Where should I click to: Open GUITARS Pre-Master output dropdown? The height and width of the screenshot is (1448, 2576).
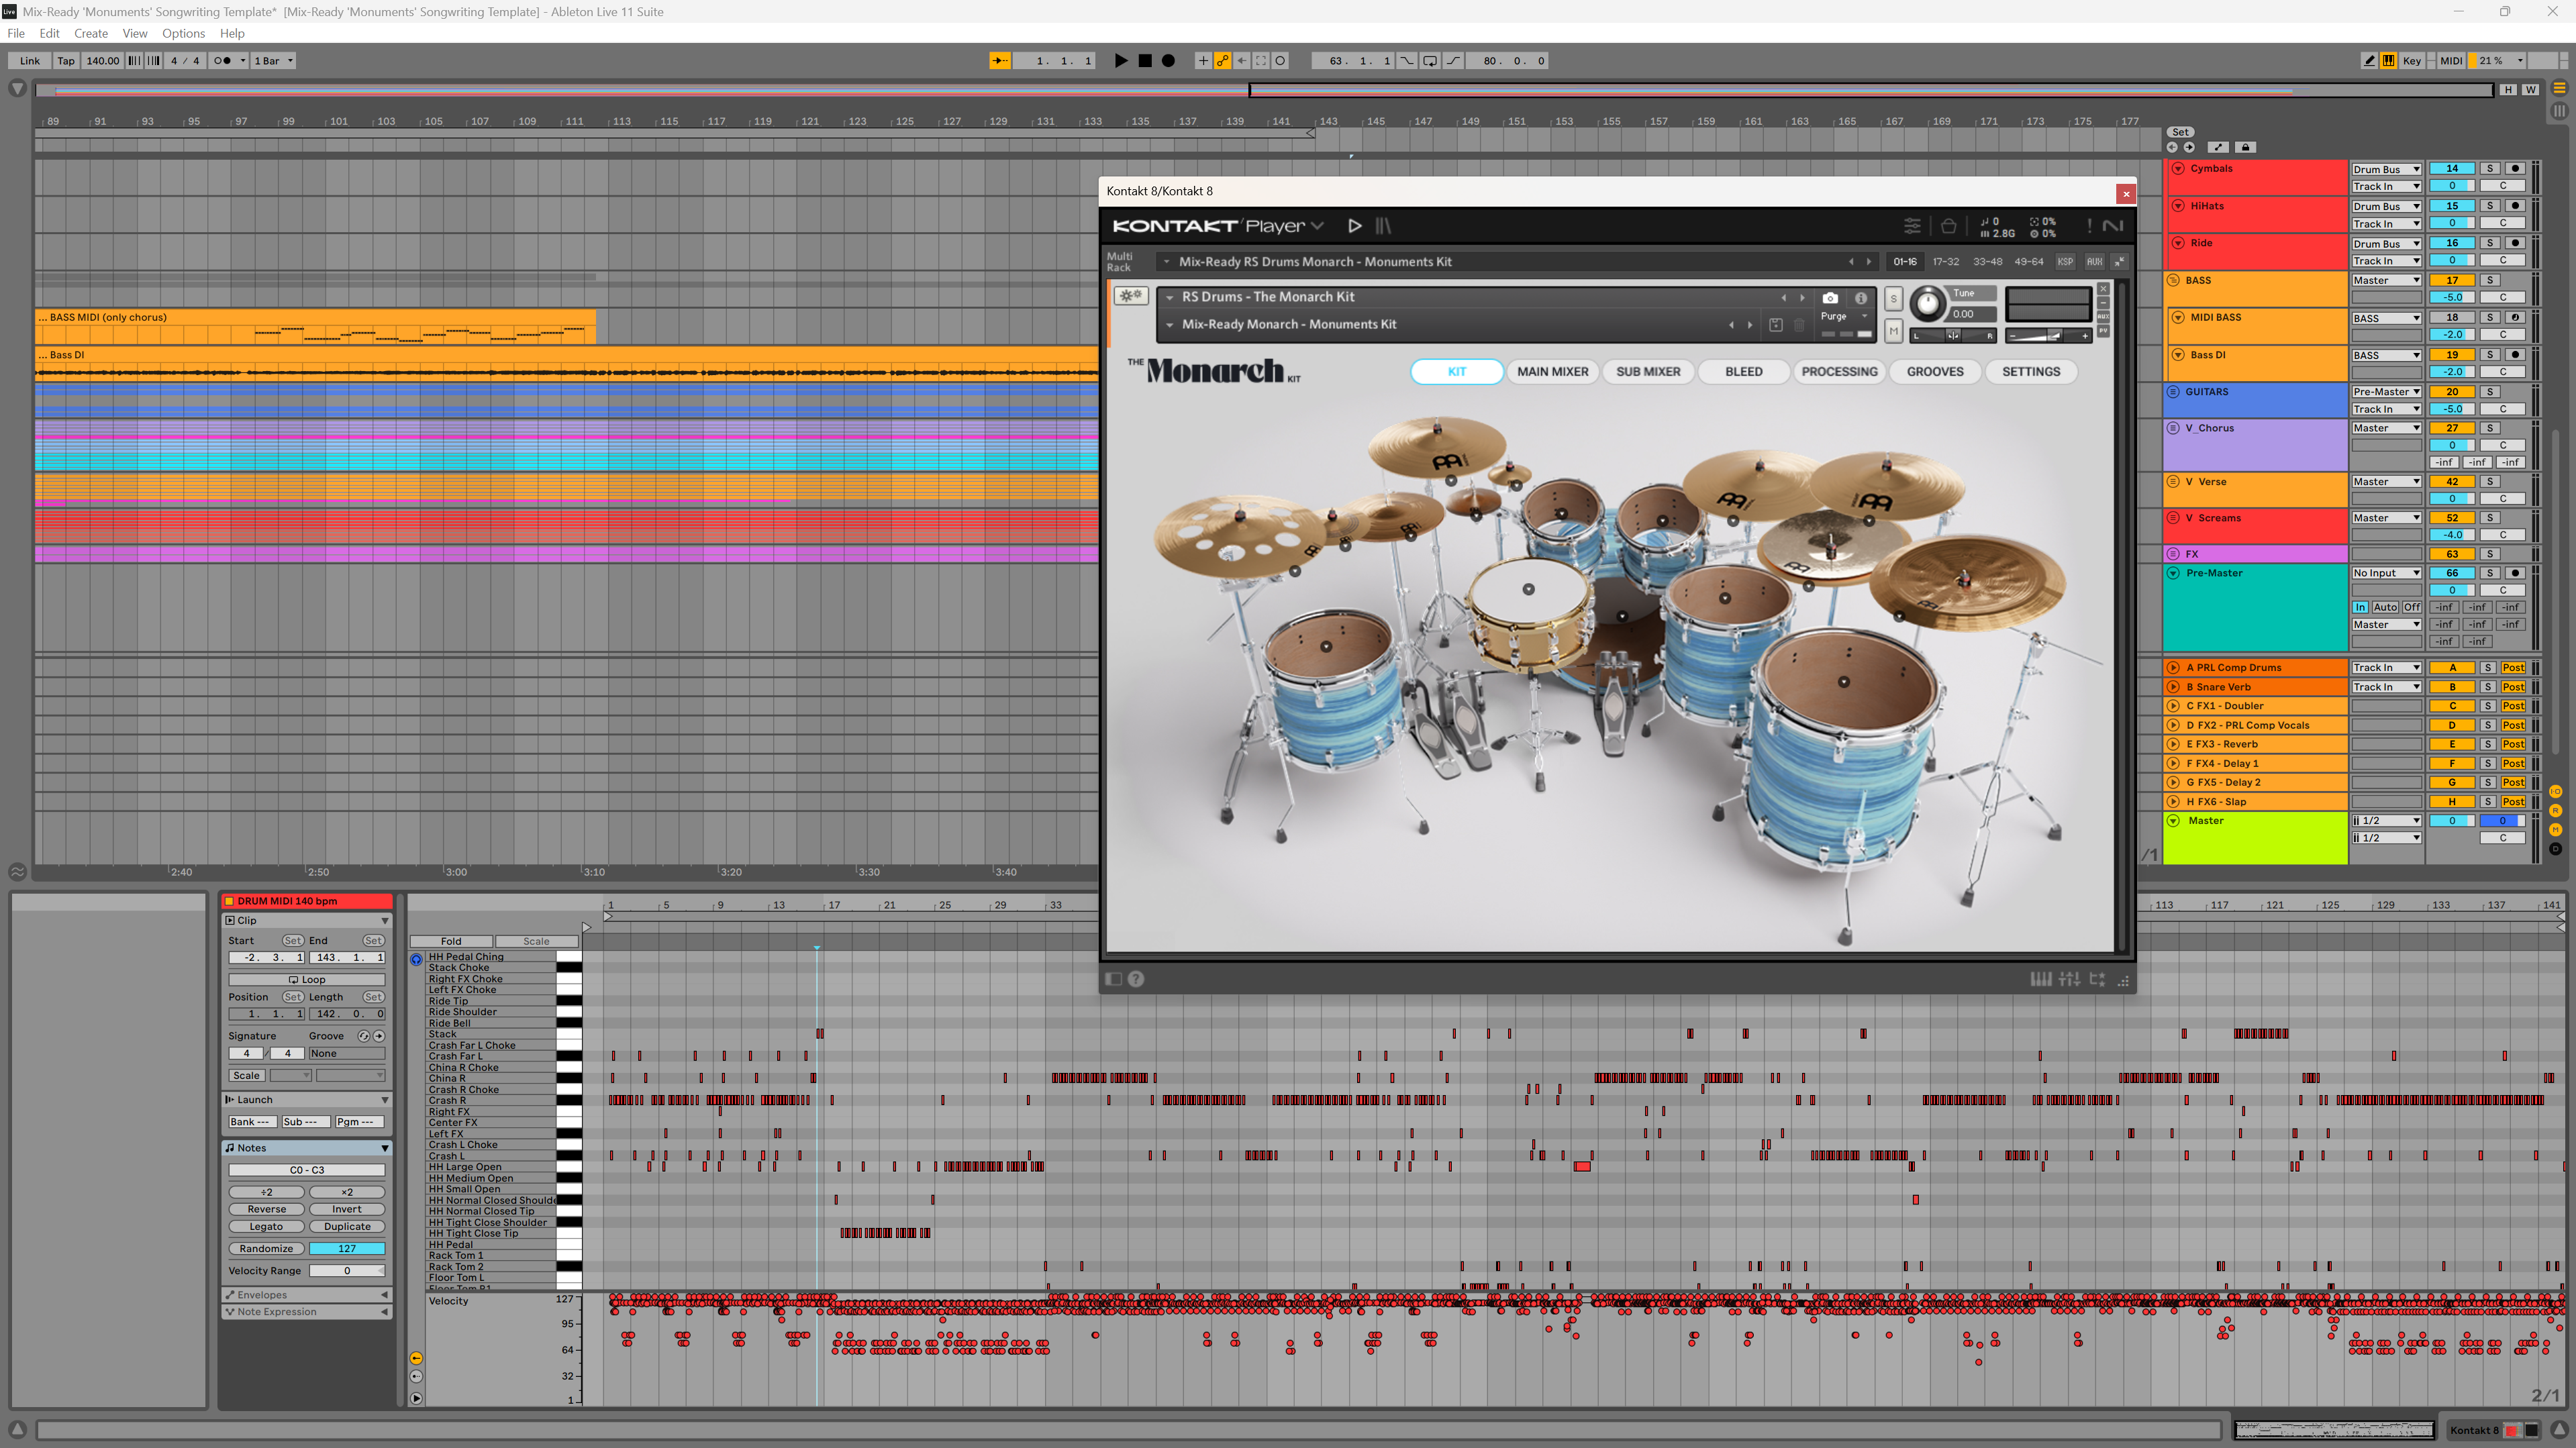(x=2386, y=392)
